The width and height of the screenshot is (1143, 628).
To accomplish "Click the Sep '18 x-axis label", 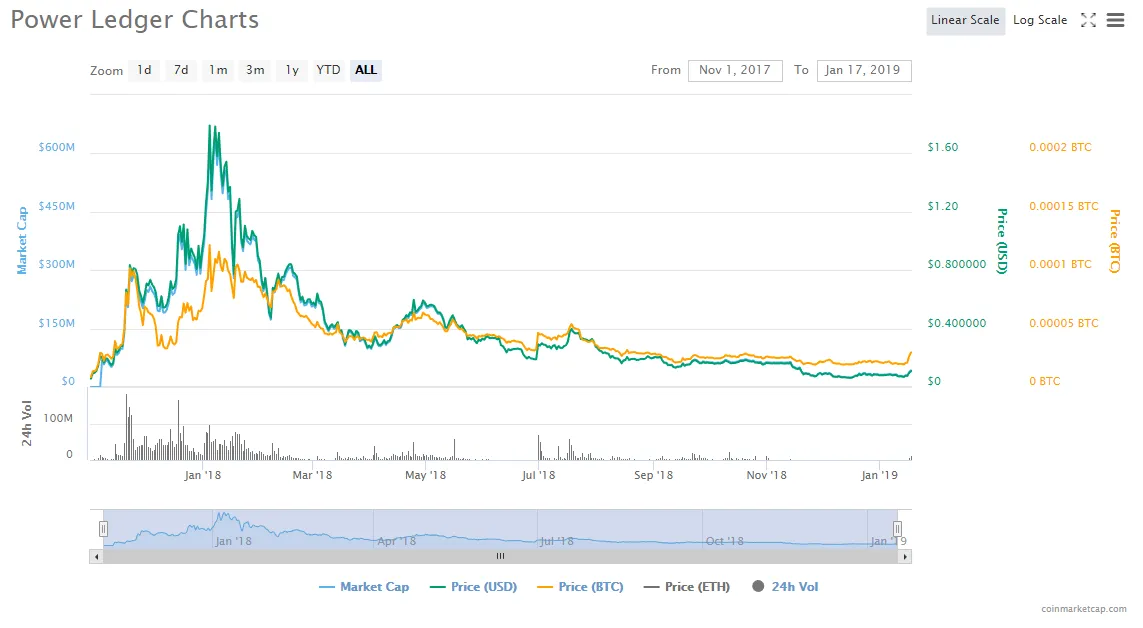I will pos(654,475).
